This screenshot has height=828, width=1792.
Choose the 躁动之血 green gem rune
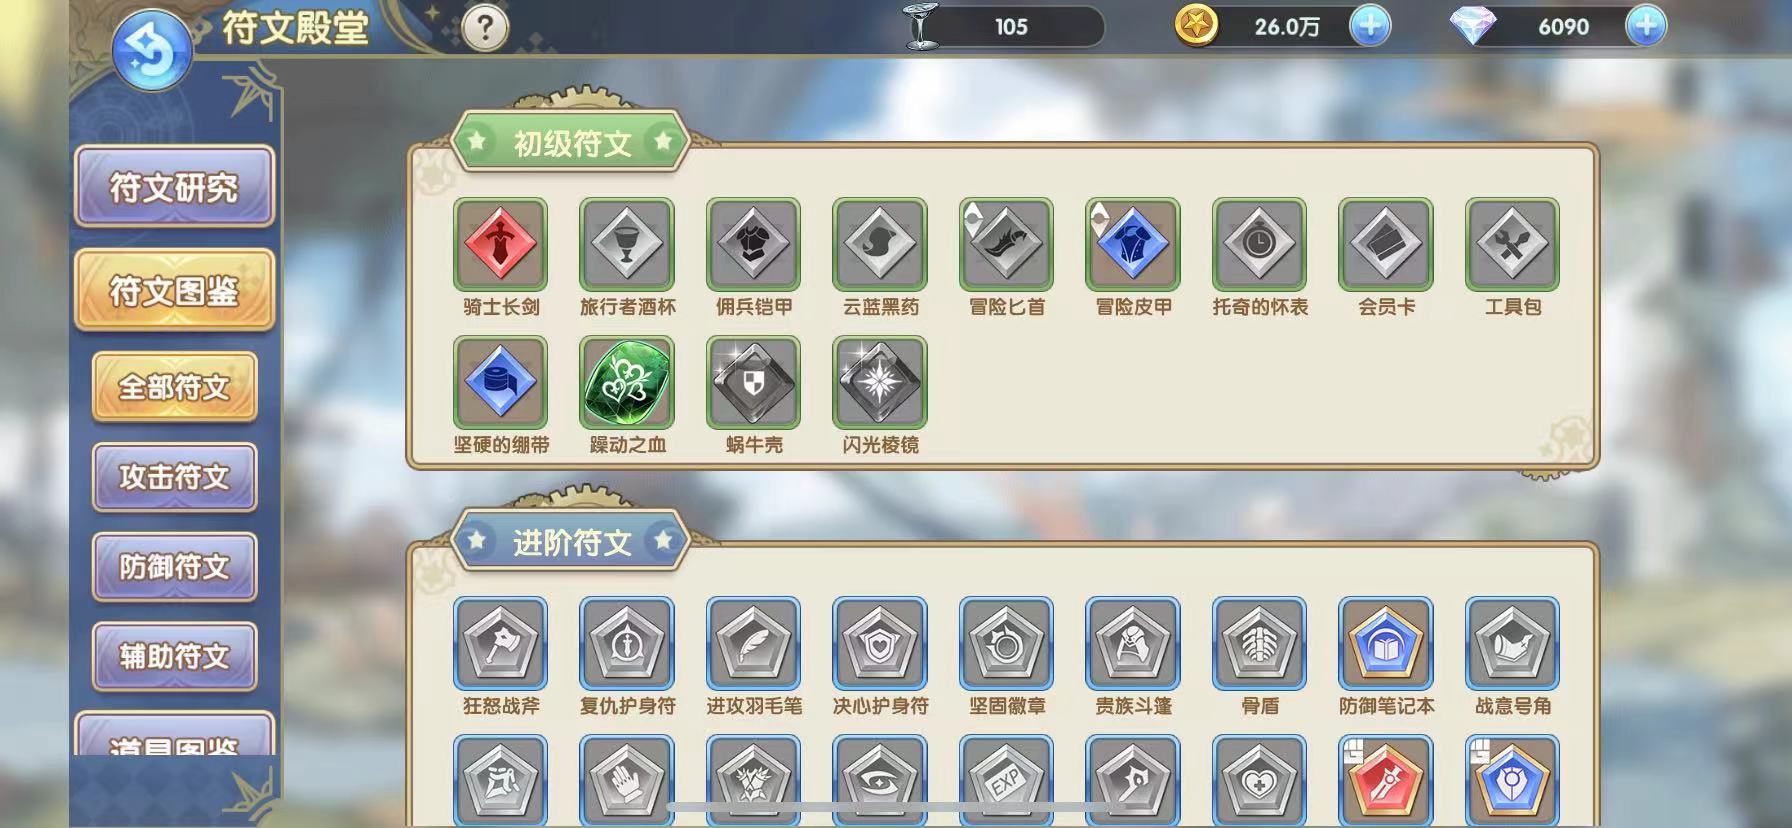click(627, 382)
